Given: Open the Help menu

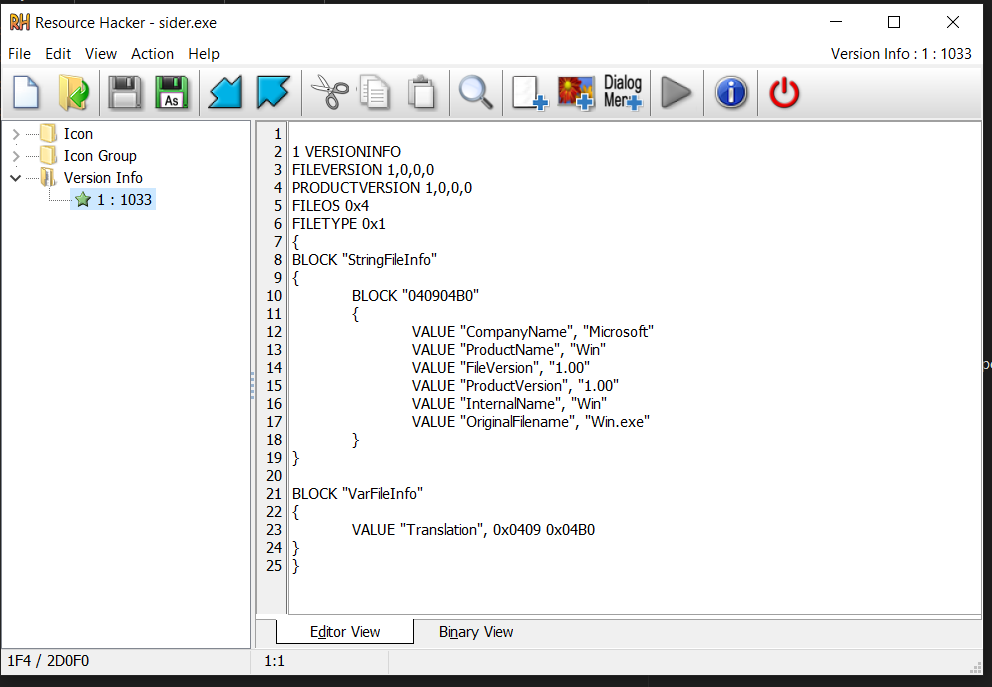Looking at the screenshot, I should (204, 54).
